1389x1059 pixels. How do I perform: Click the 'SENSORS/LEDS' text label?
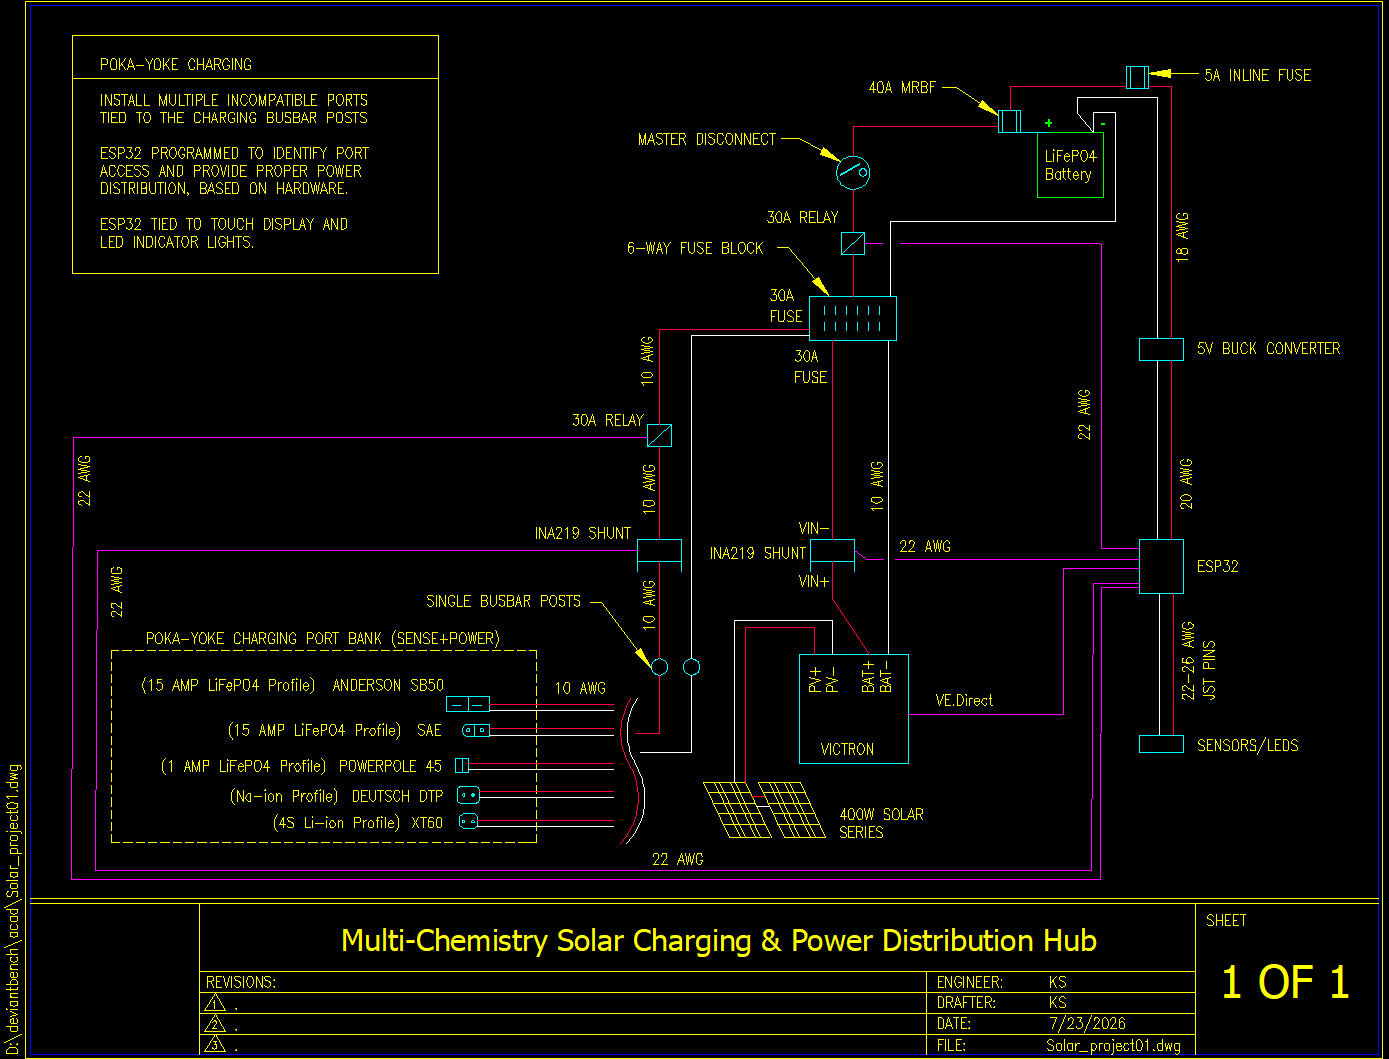tap(1248, 745)
